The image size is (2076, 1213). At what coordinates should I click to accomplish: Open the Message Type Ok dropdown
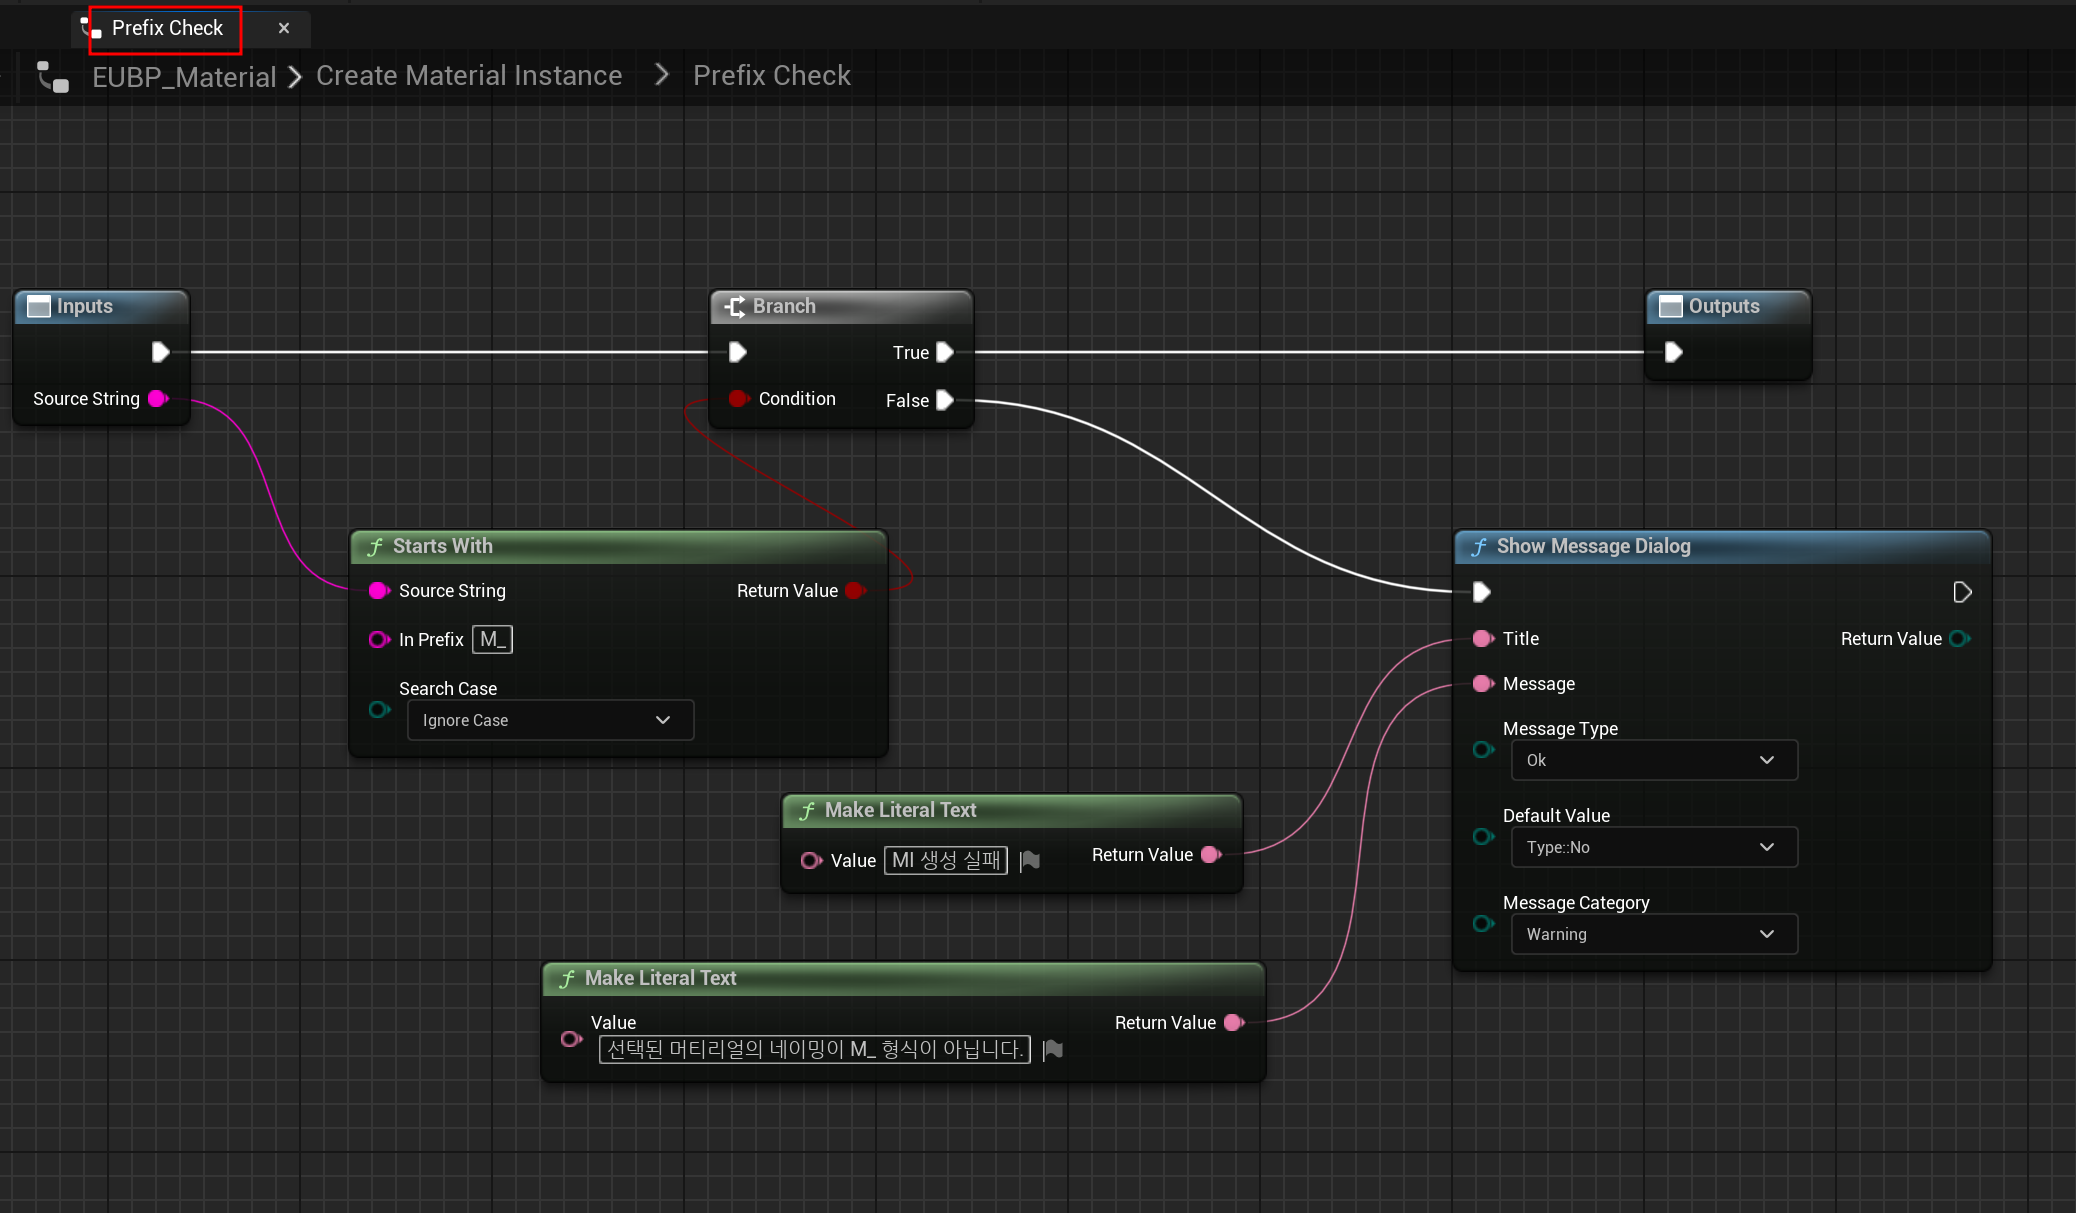coord(1653,760)
